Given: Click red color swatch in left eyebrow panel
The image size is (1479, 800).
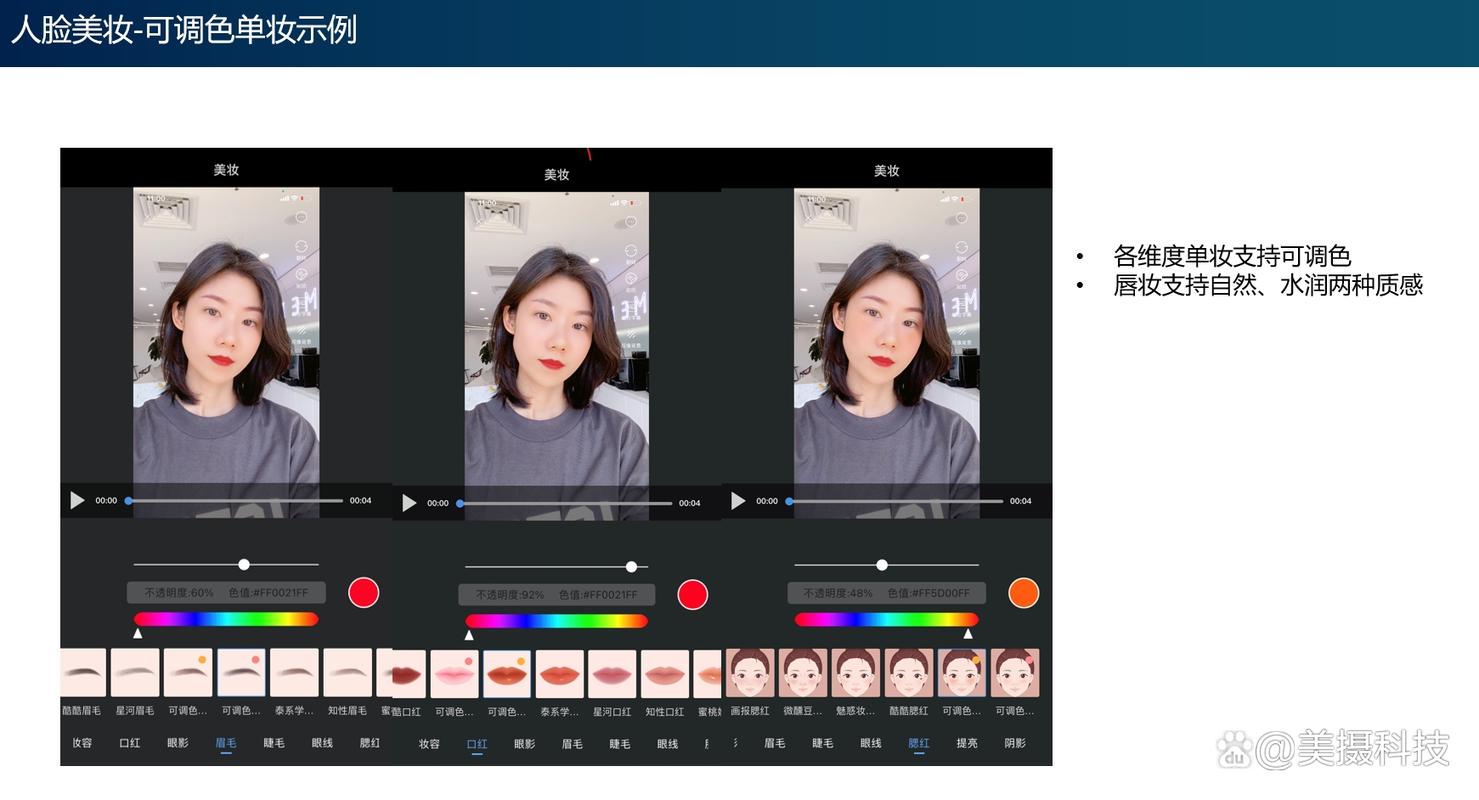Looking at the screenshot, I should pyautogui.click(x=364, y=593).
